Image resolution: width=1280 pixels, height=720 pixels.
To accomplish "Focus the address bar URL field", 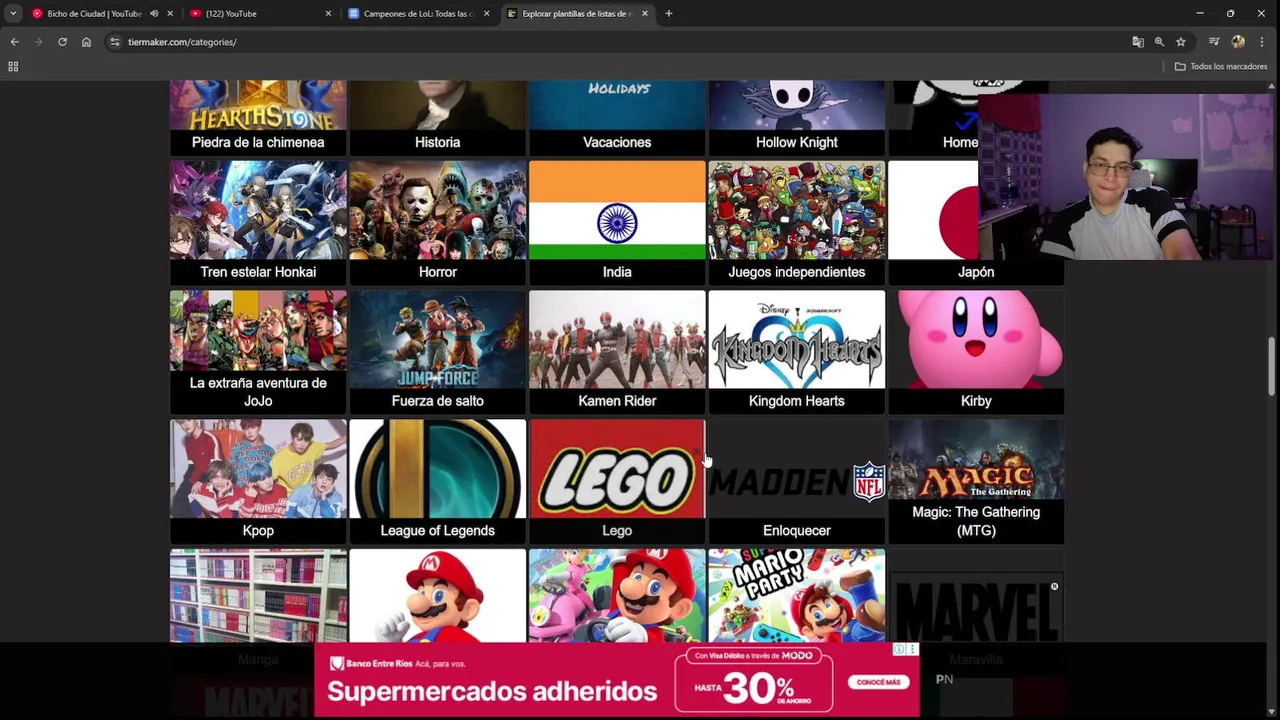I will click(620, 42).
